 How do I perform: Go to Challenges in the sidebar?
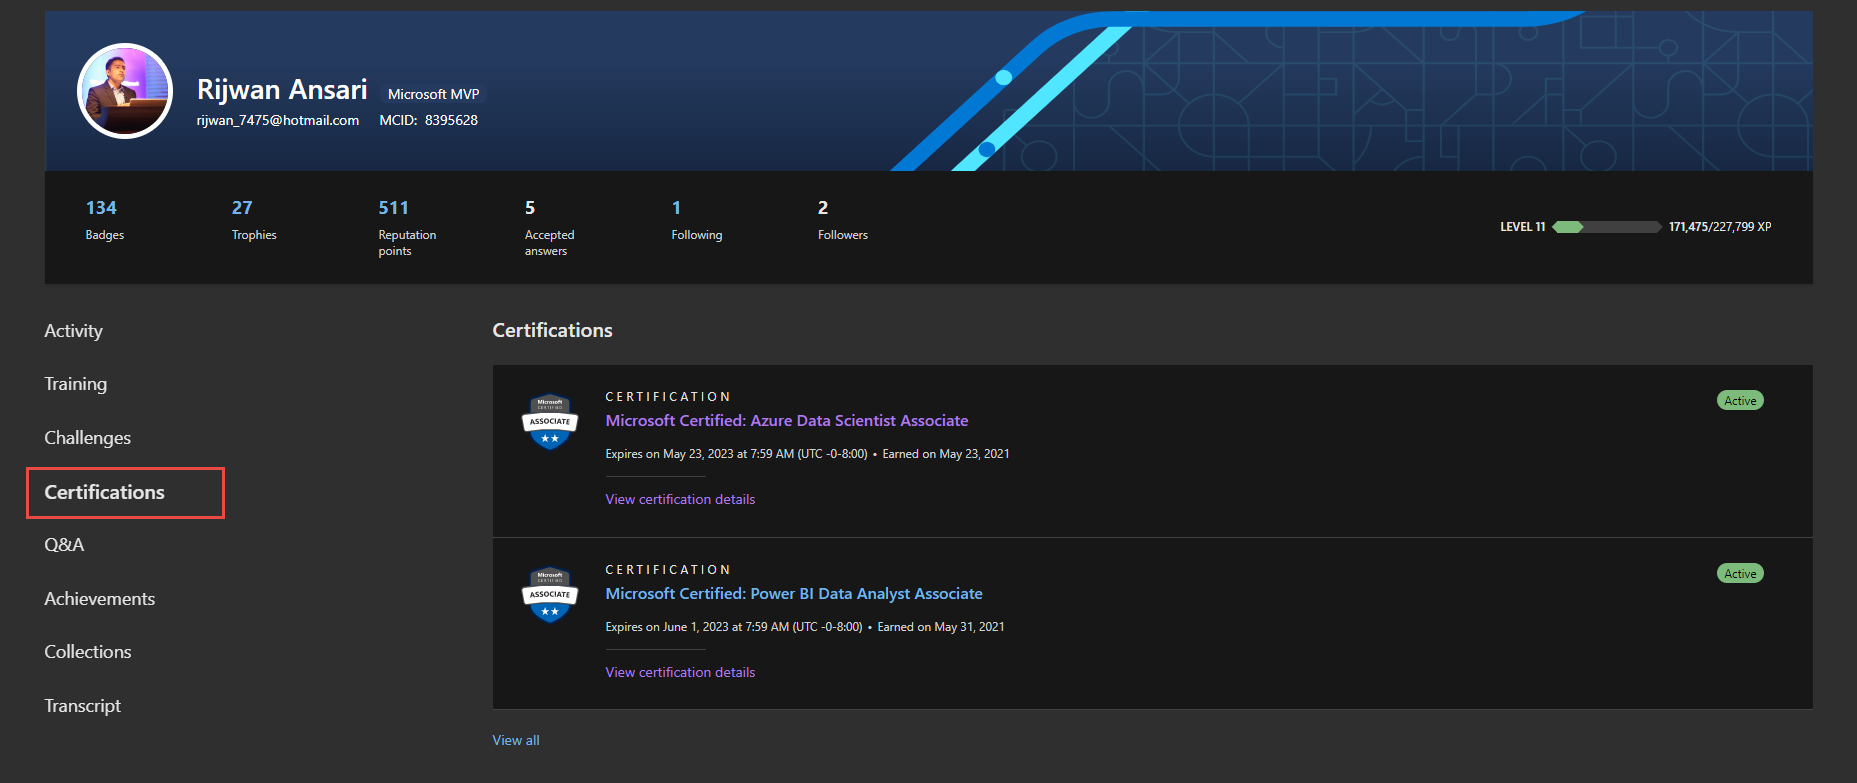pos(87,438)
